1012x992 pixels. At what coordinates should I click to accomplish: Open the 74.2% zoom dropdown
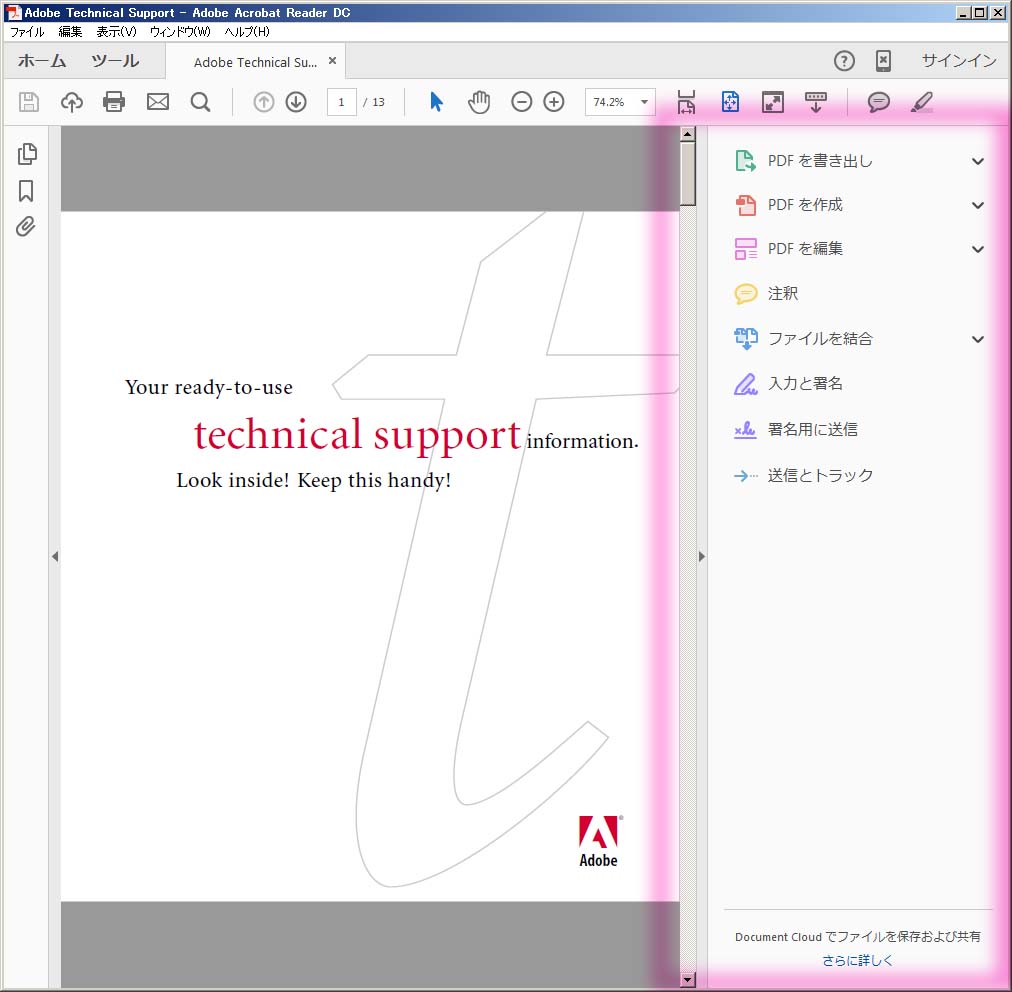point(644,102)
